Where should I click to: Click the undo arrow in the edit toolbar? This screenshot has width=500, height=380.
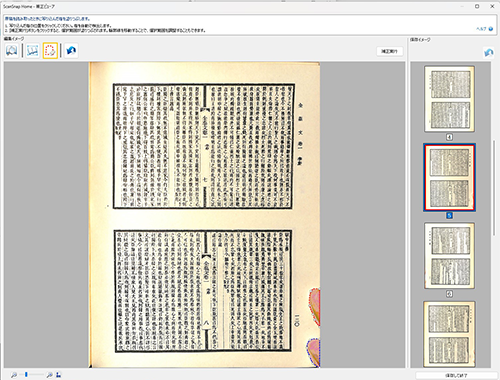coord(71,51)
